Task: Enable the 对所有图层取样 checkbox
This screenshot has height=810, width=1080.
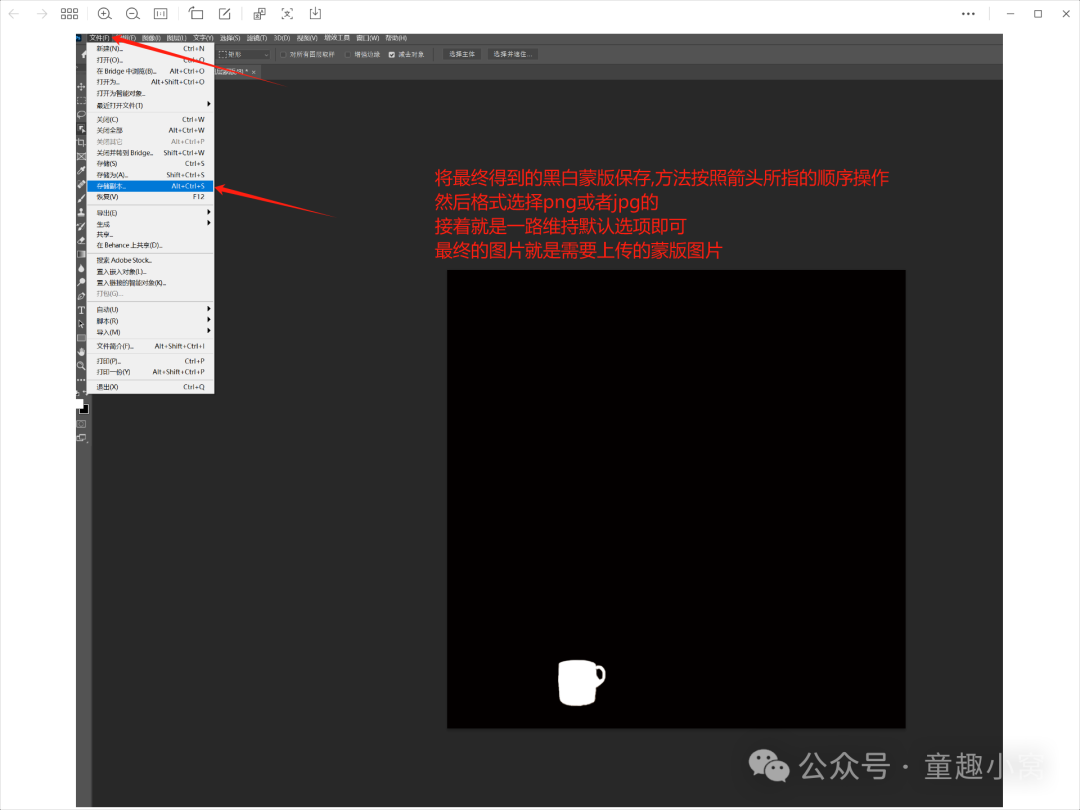Action: [x=284, y=54]
